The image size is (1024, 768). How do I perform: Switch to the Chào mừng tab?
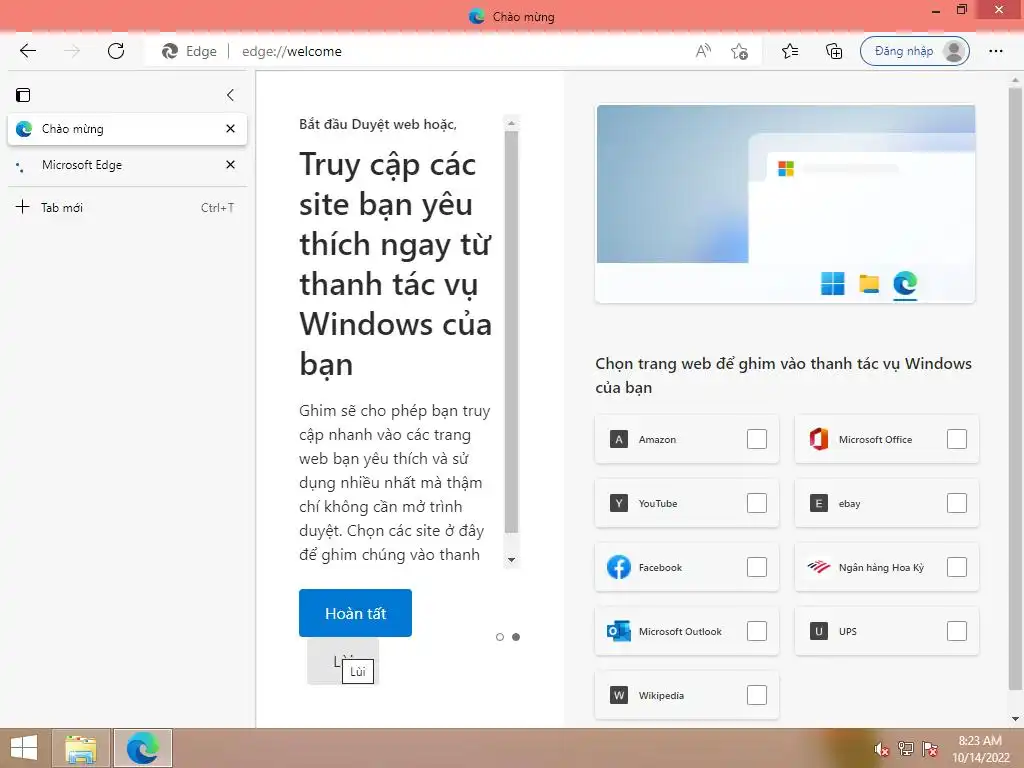[x=127, y=129]
